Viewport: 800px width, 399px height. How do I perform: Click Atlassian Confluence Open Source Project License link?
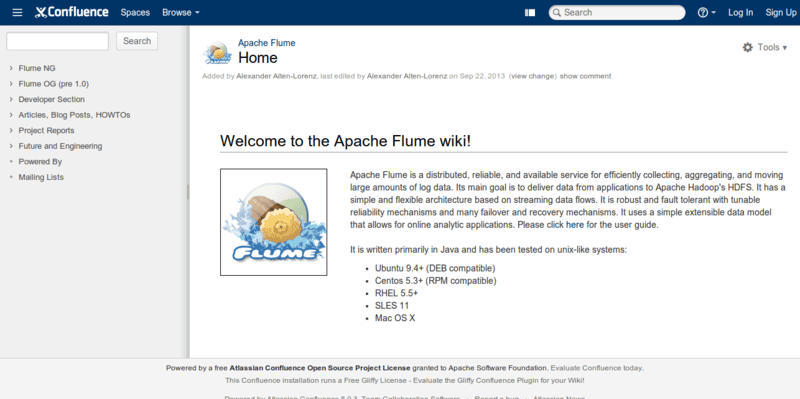coord(320,368)
